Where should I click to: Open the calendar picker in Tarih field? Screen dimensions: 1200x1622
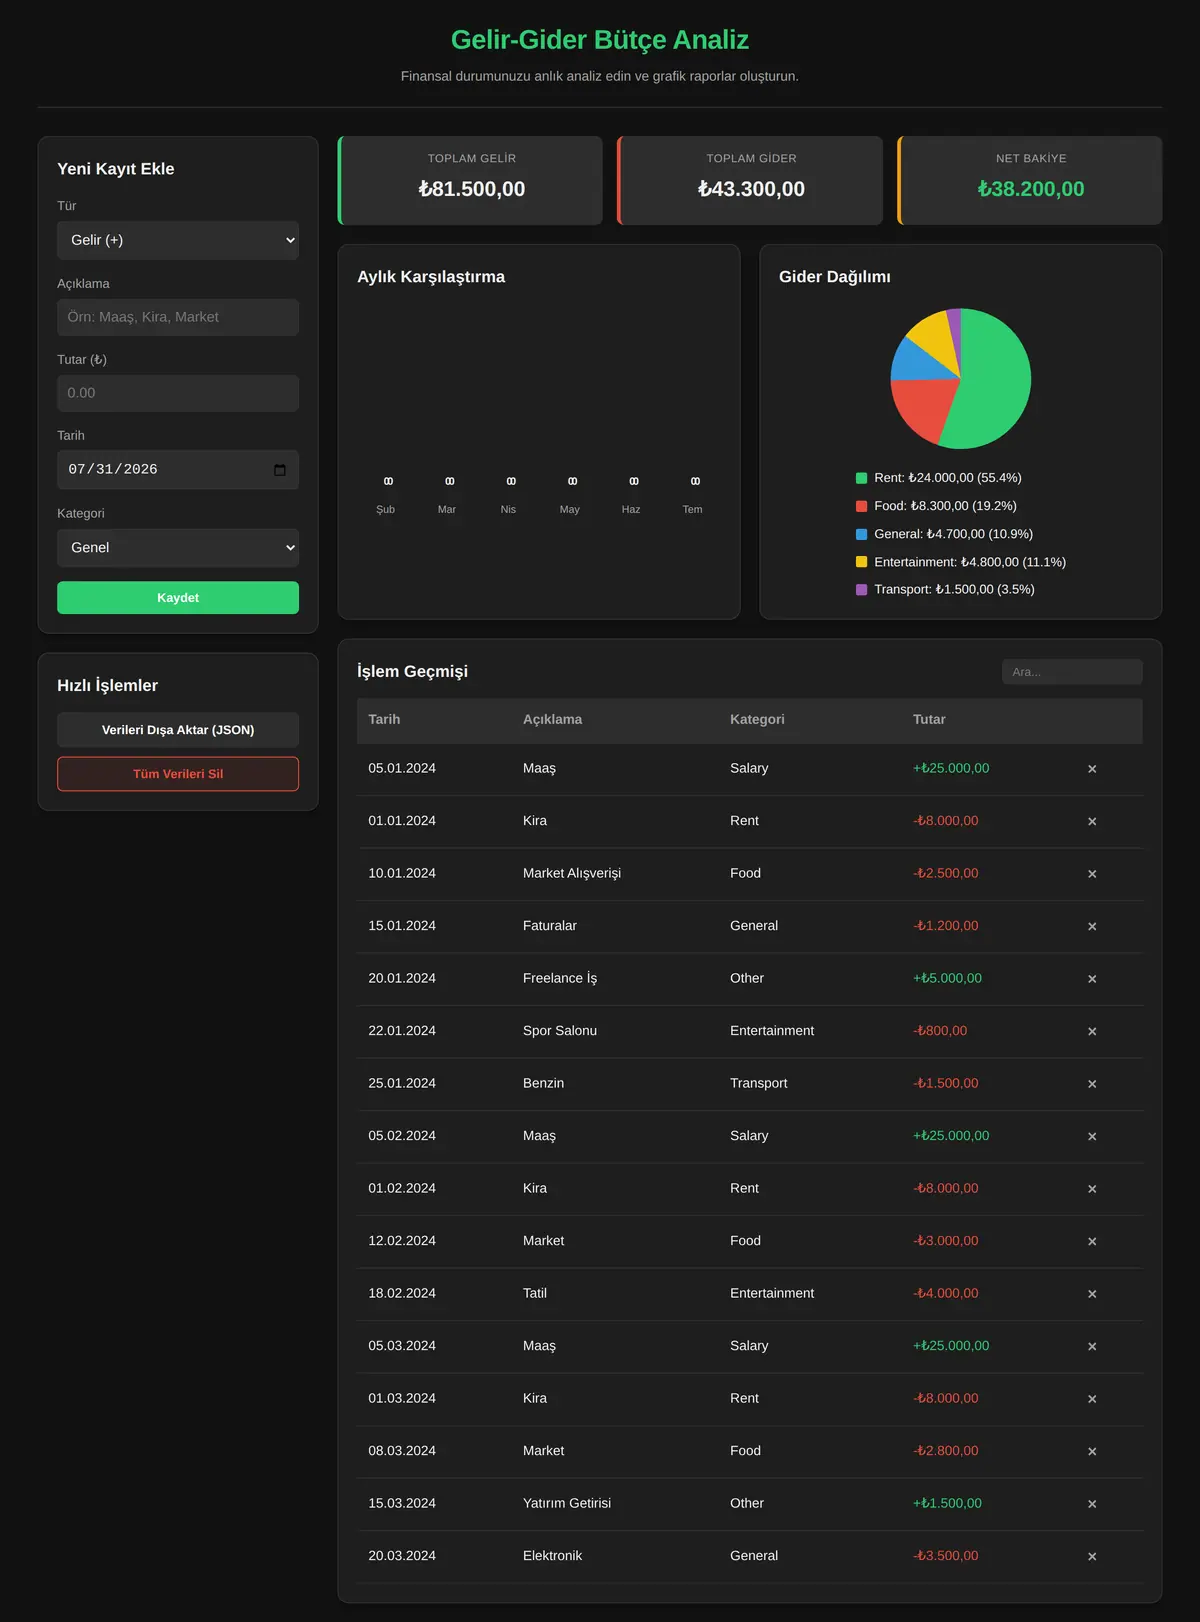click(x=280, y=470)
